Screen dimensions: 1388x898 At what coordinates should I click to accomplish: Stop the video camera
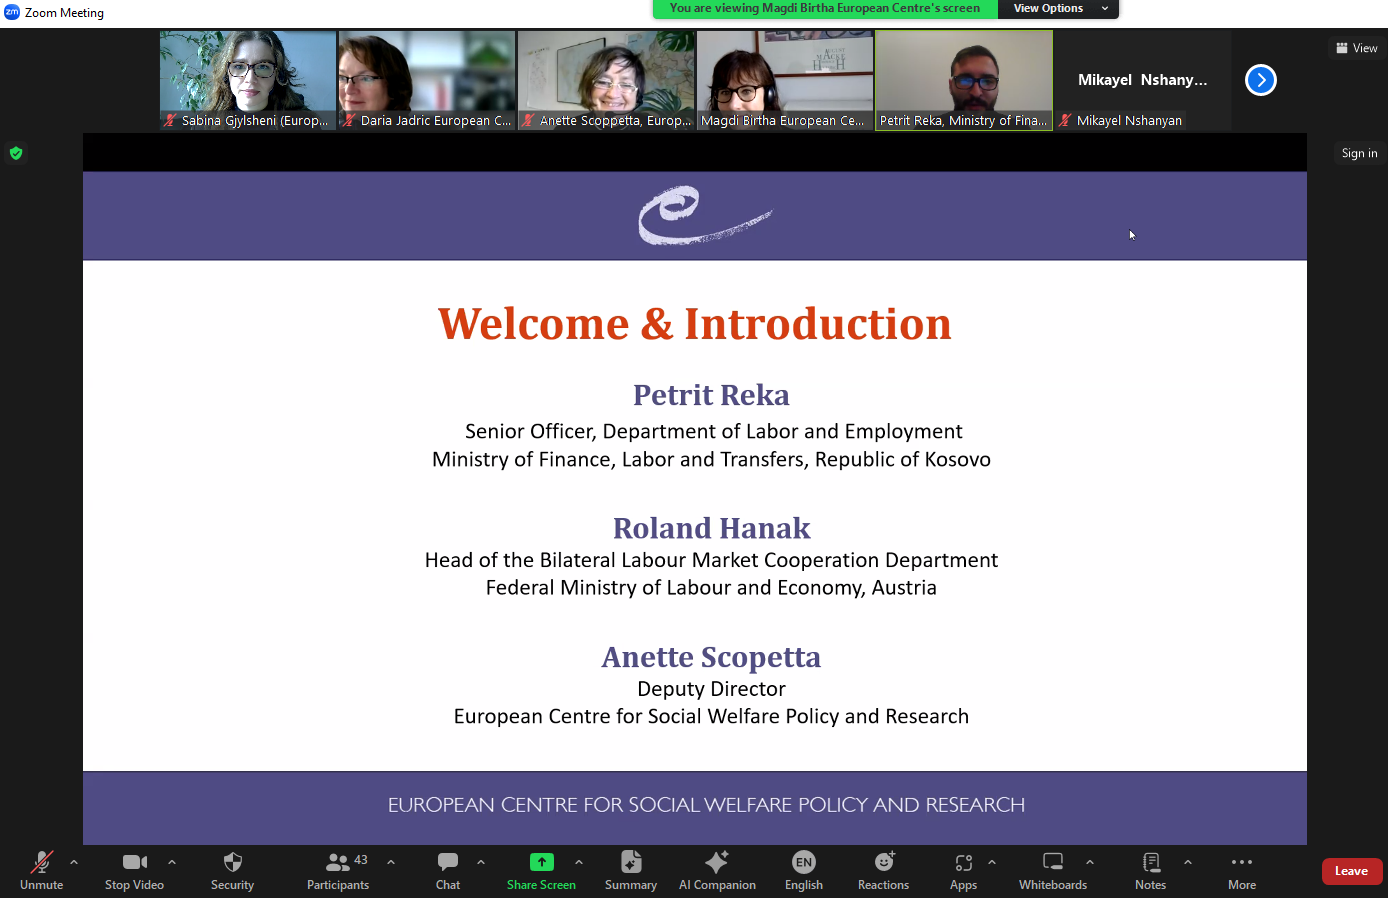[x=134, y=869]
